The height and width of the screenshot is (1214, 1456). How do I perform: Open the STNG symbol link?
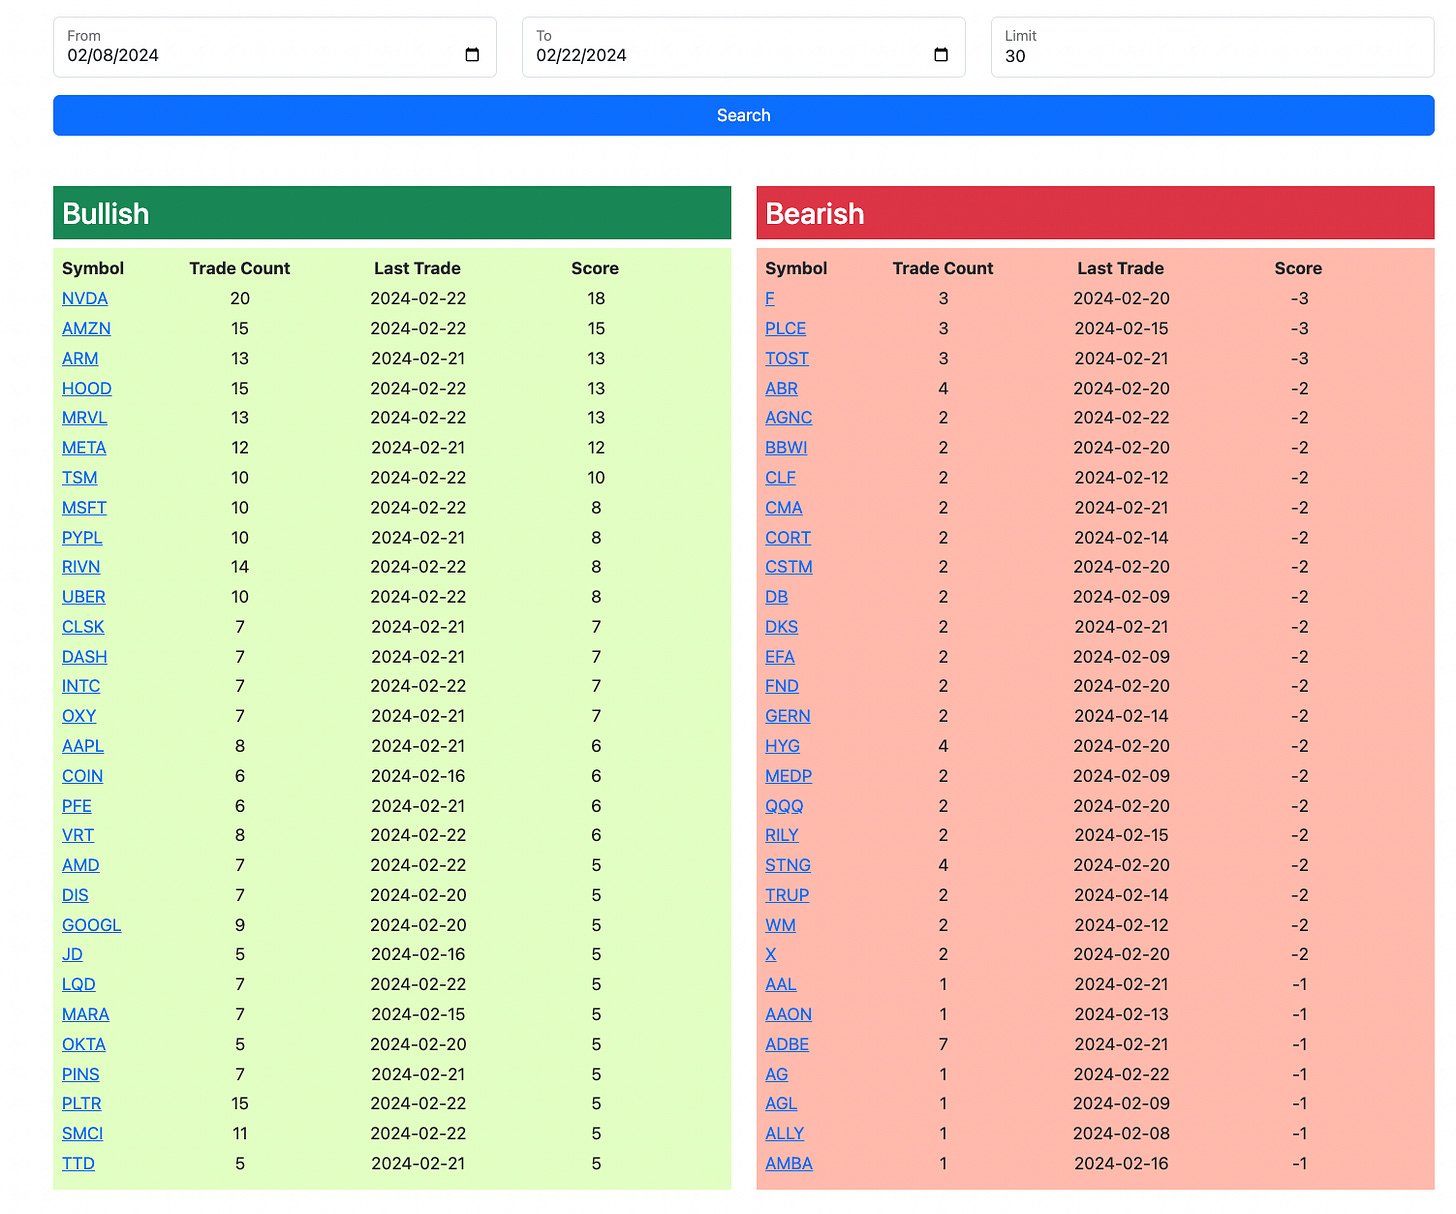point(788,865)
